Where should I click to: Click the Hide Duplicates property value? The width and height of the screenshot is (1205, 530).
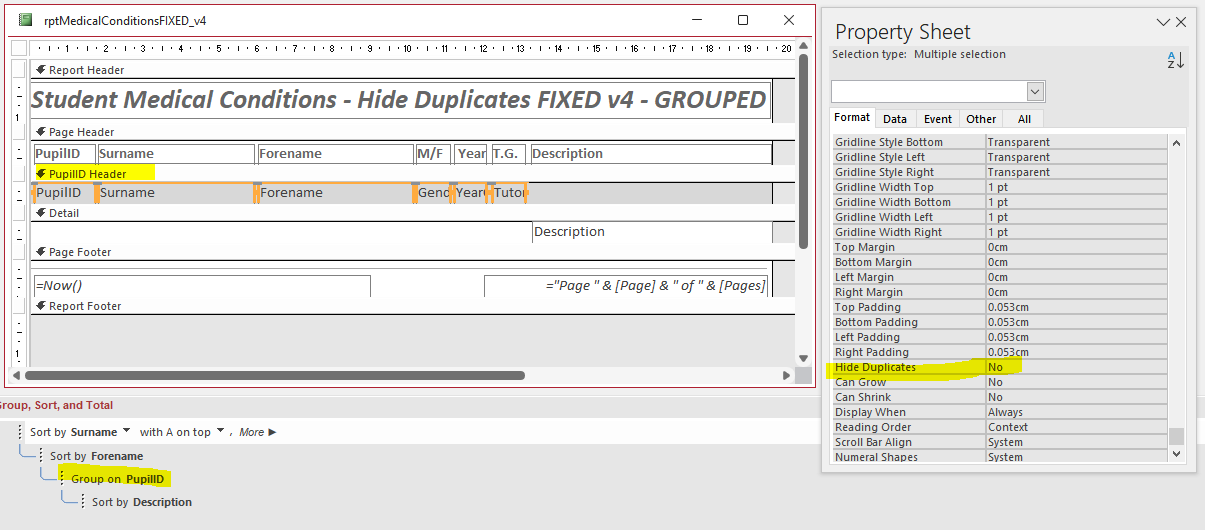tap(1076, 368)
